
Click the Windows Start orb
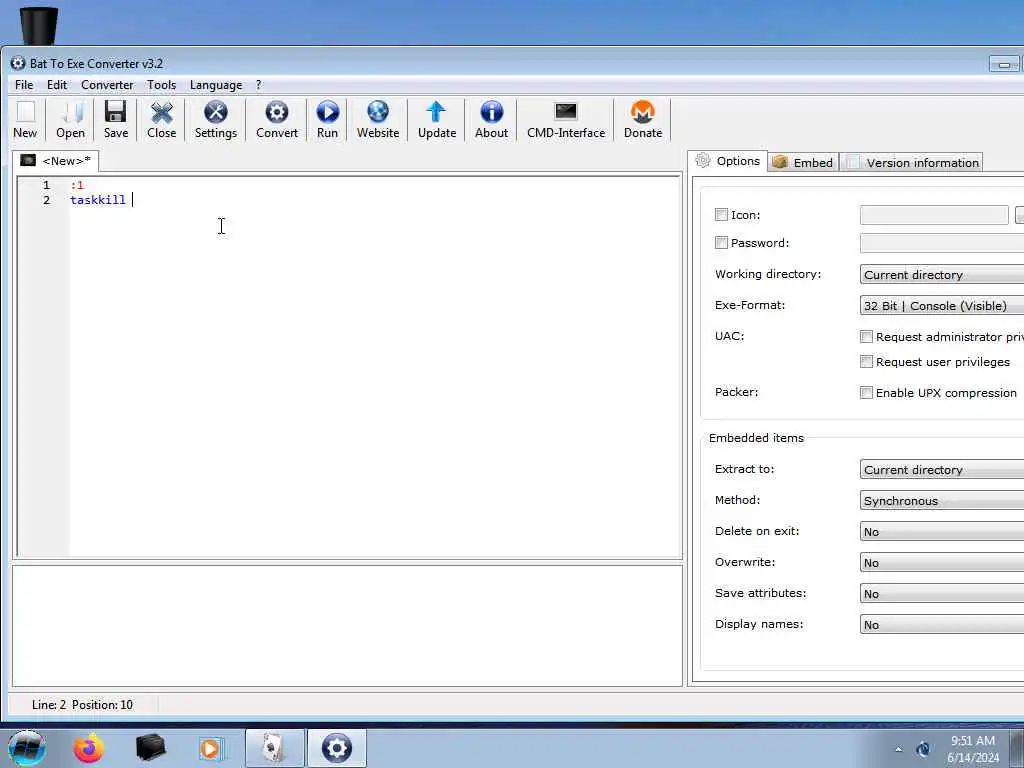(x=27, y=748)
